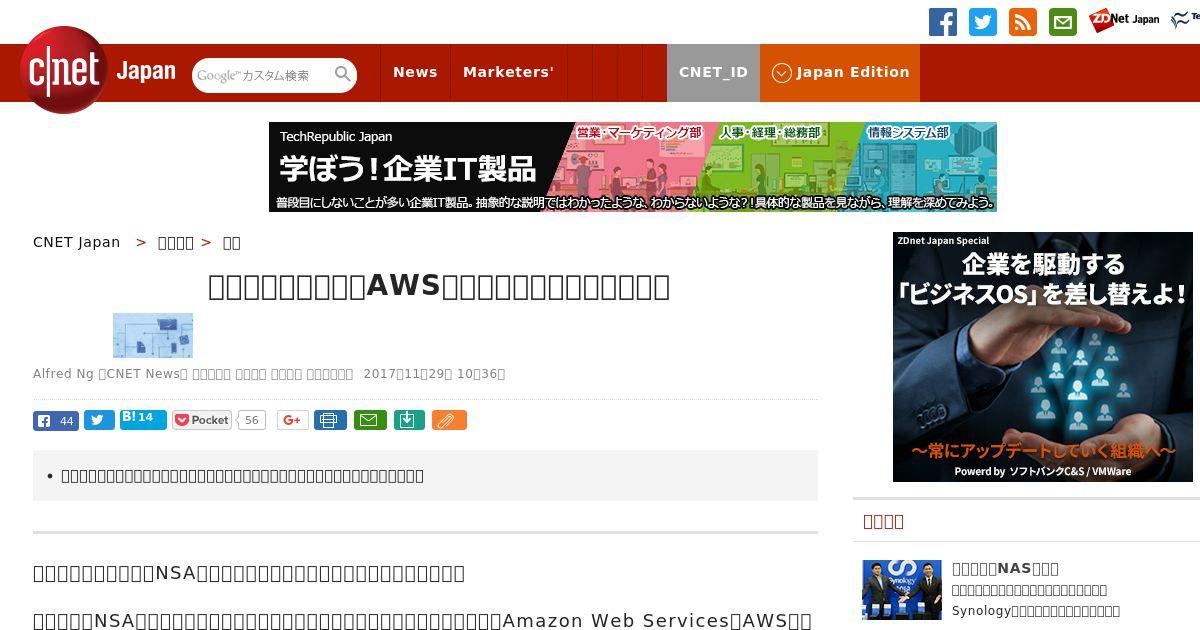Image resolution: width=1200 pixels, height=630 pixels.
Task: Open CNET Japan's Twitter from header icon
Action: 983,22
